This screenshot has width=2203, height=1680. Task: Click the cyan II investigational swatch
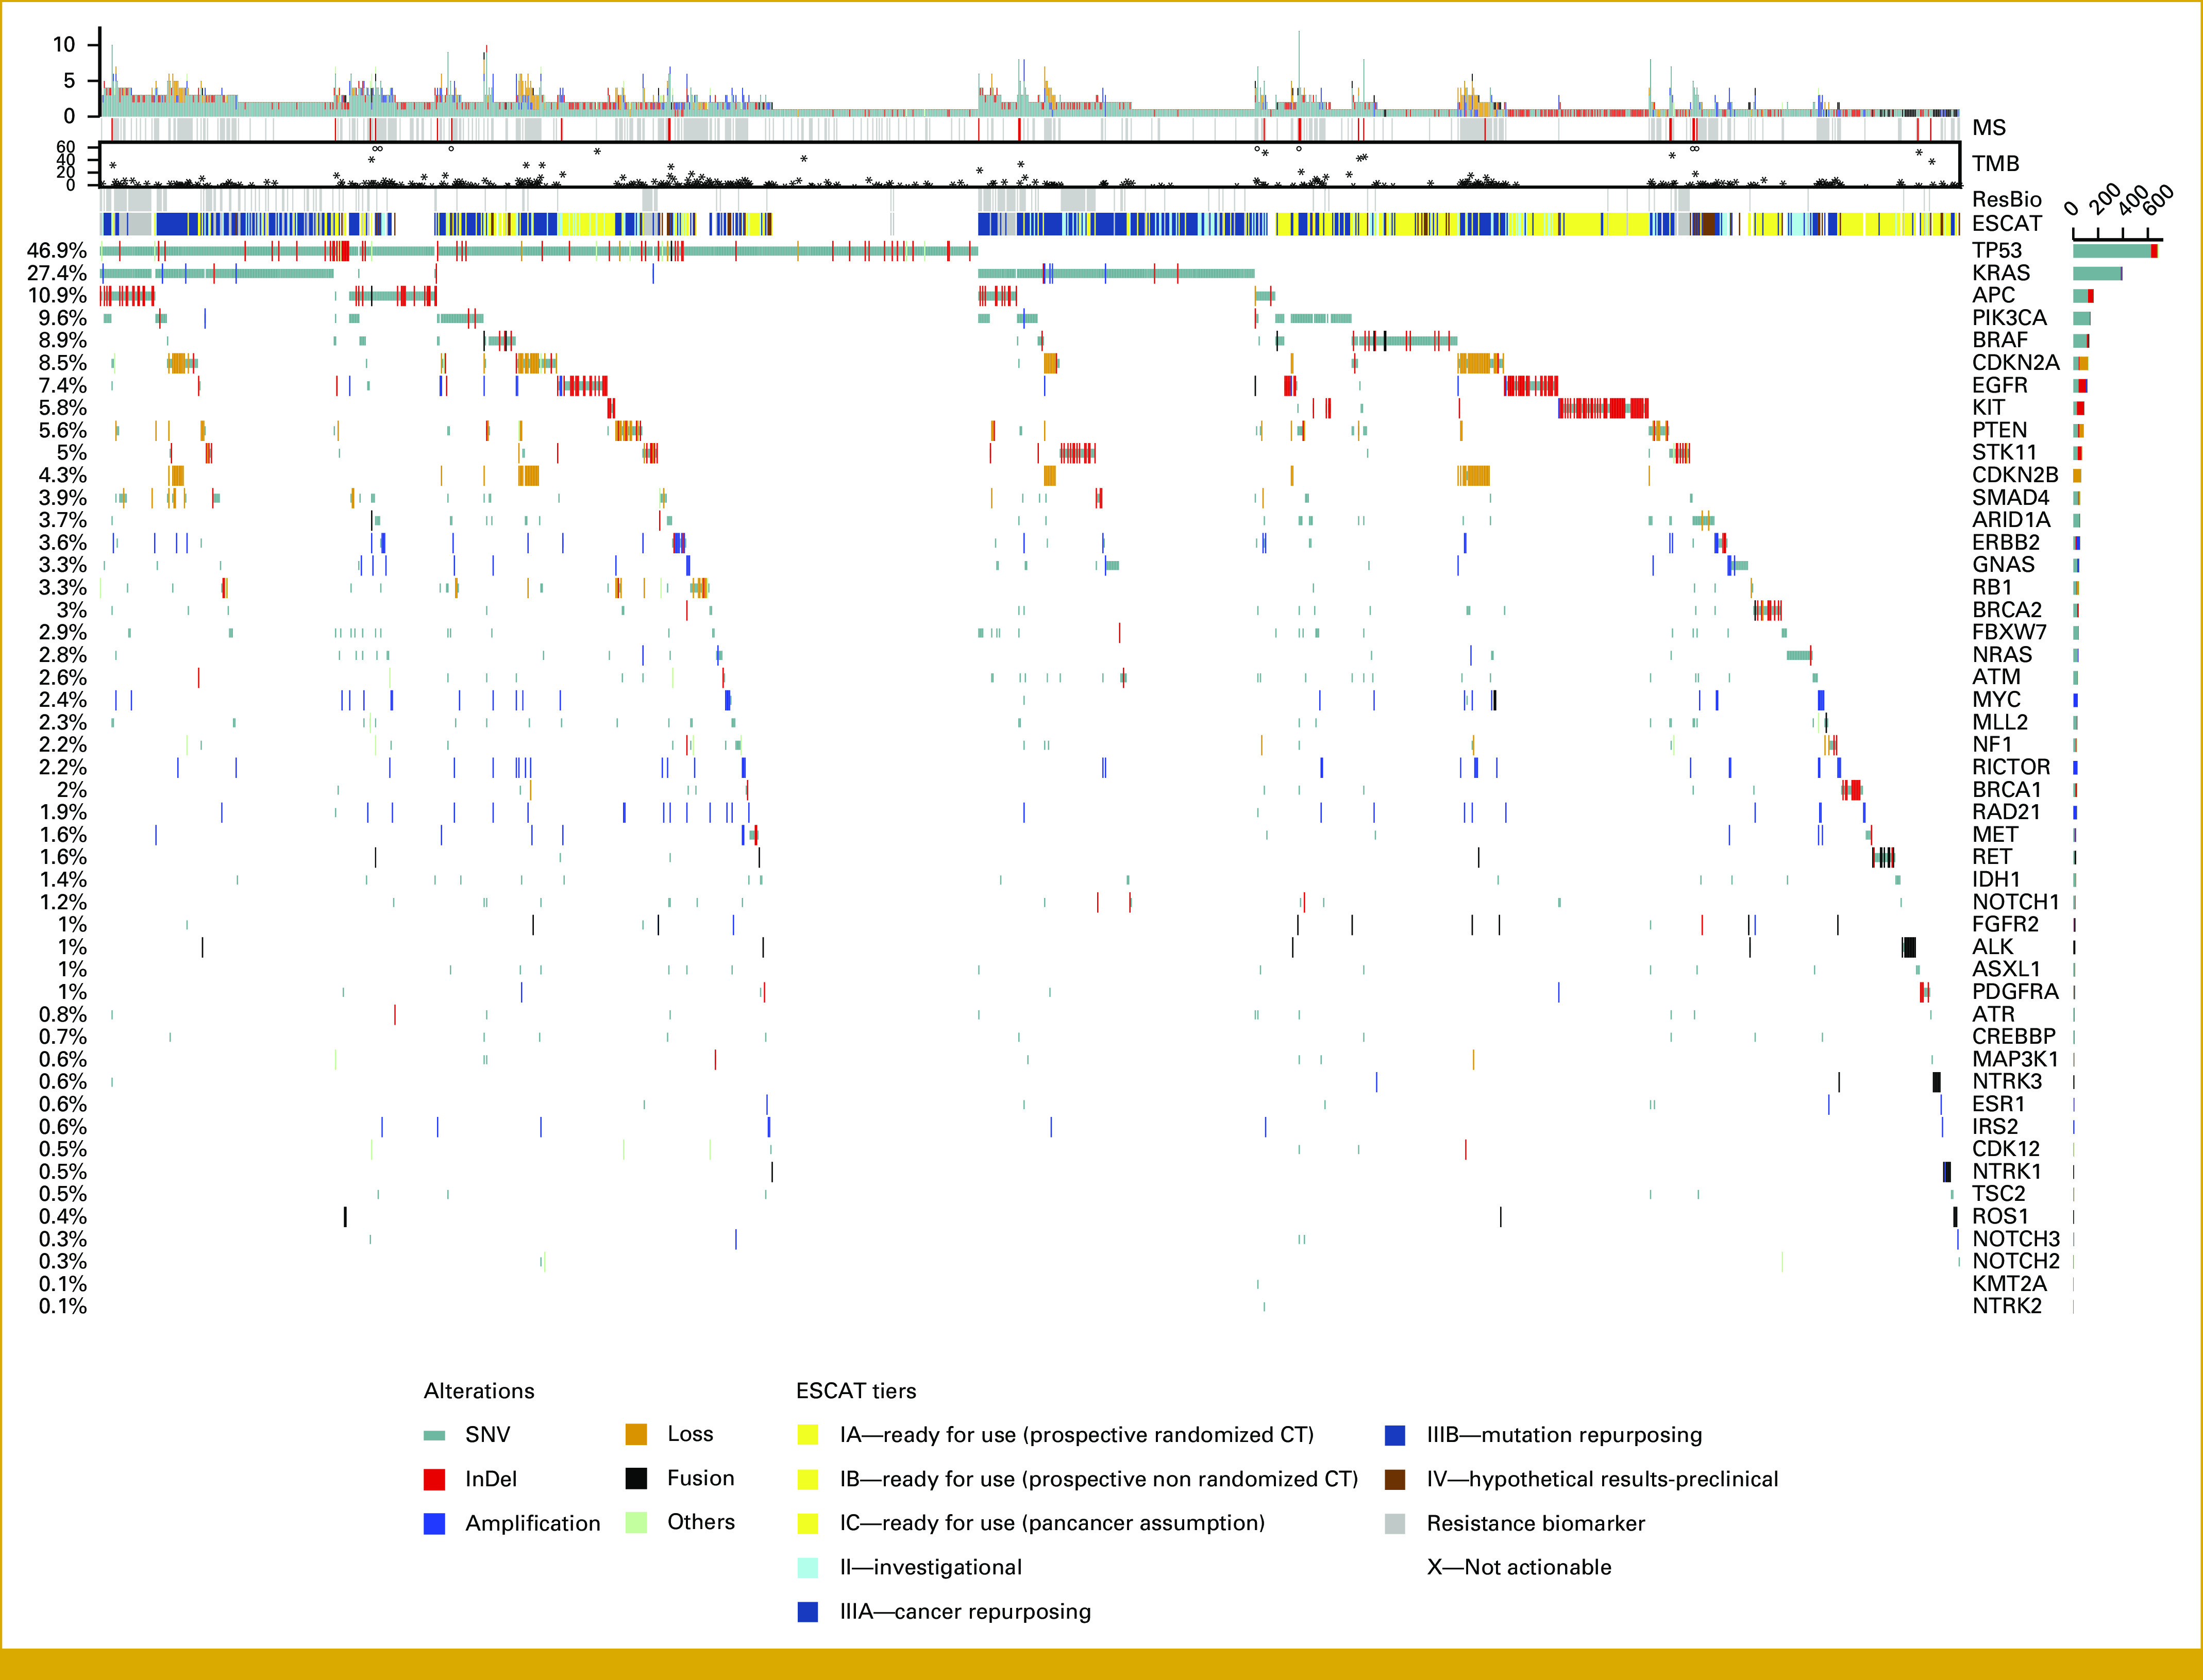click(808, 1567)
